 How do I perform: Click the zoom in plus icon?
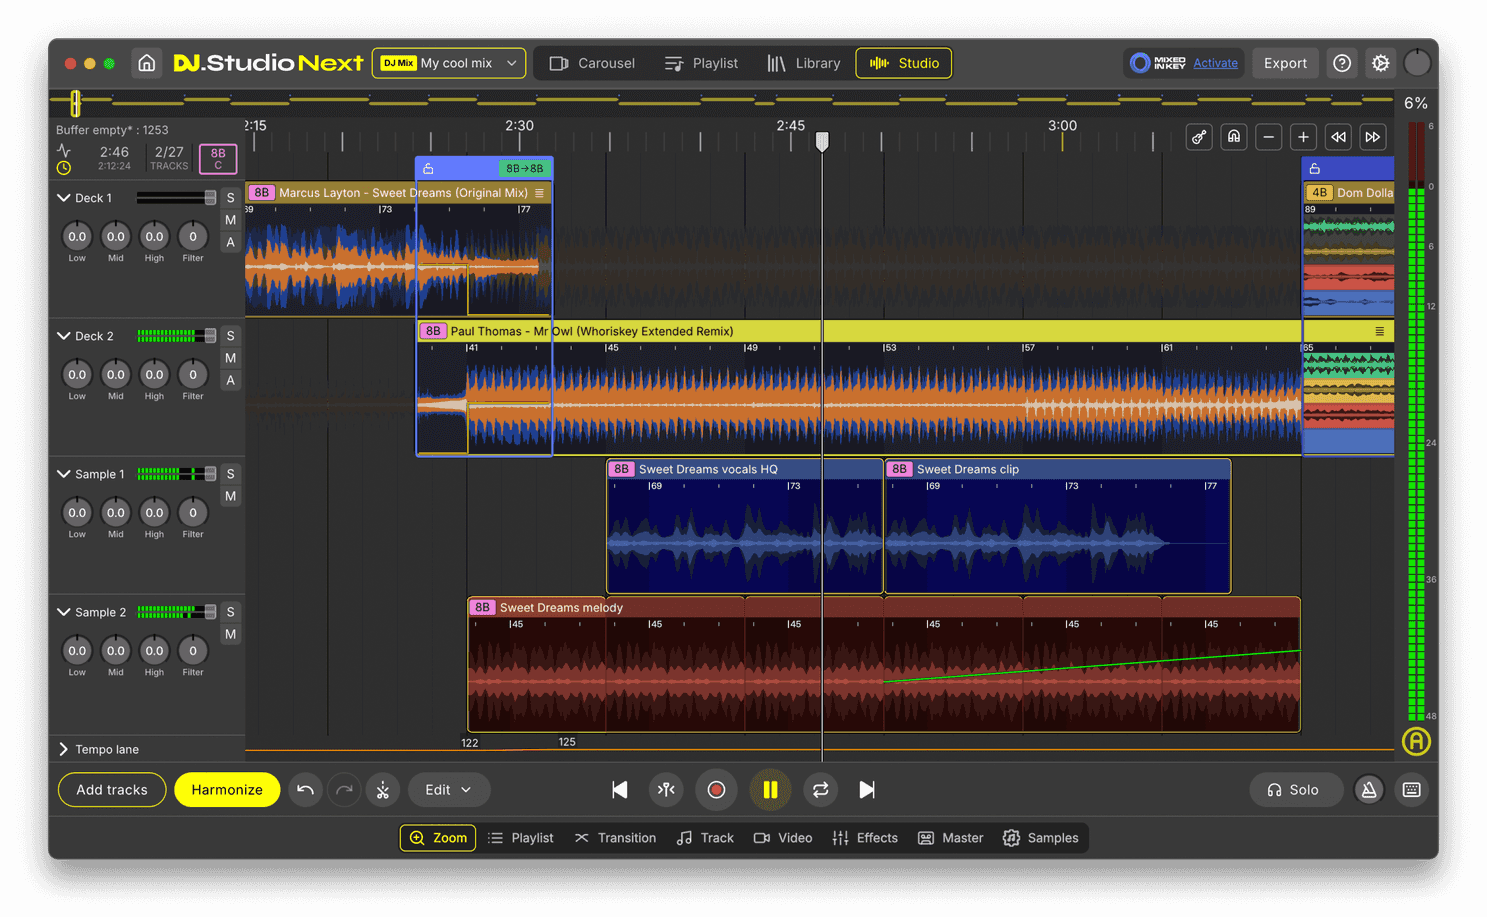pyautogui.click(x=1303, y=137)
